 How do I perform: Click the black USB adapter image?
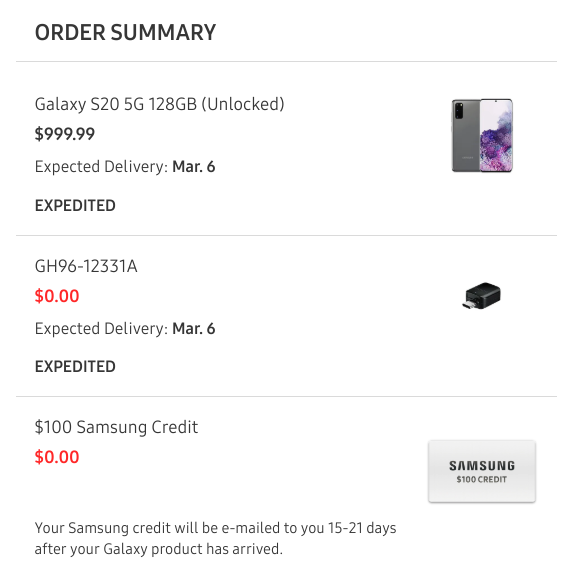click(x=482, y=295)
